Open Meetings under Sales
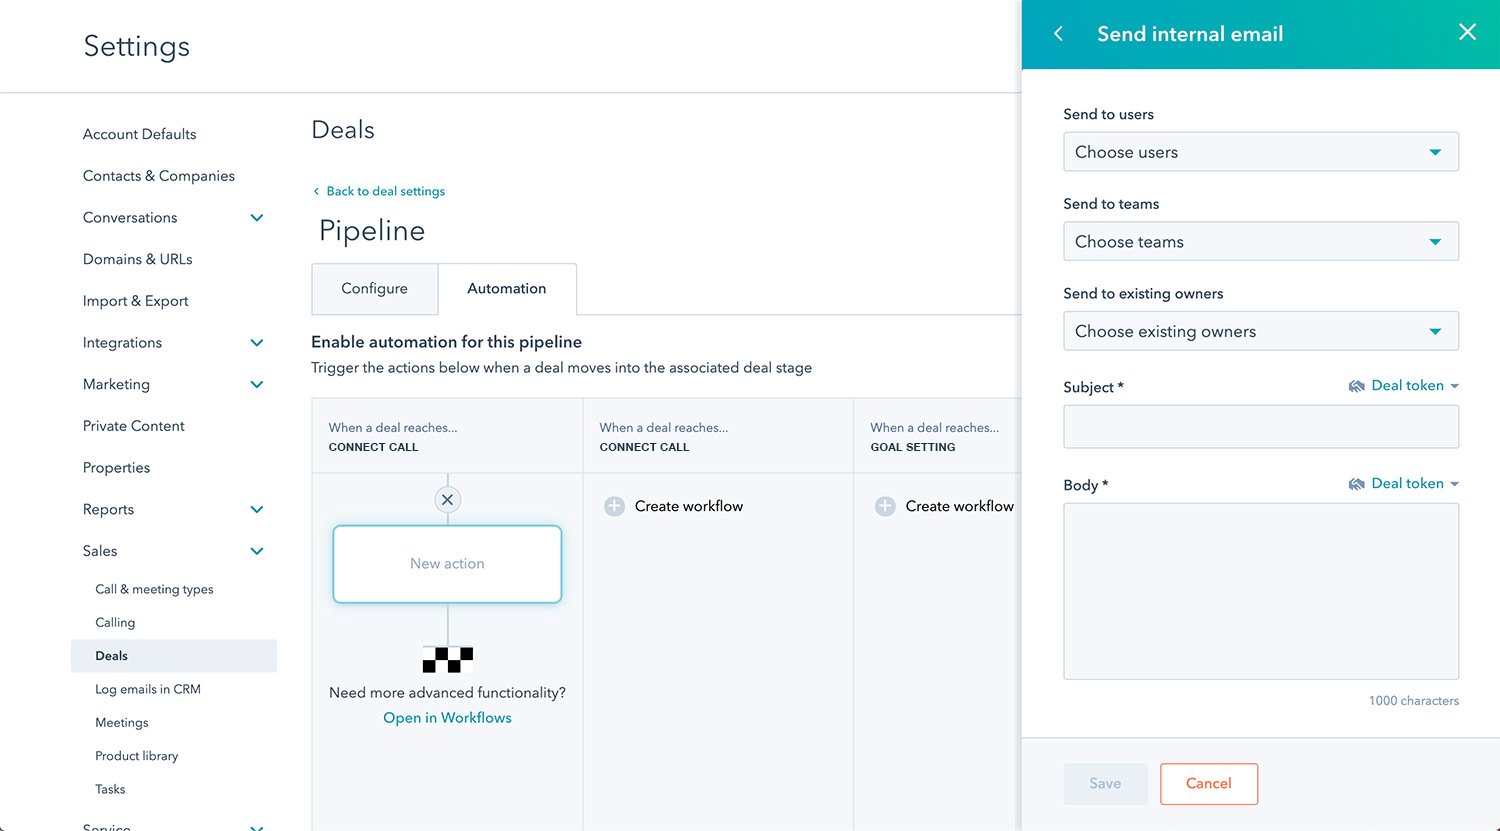This screenshot has height=831, width=1500. pyautogui.click(x=121, y=722)
